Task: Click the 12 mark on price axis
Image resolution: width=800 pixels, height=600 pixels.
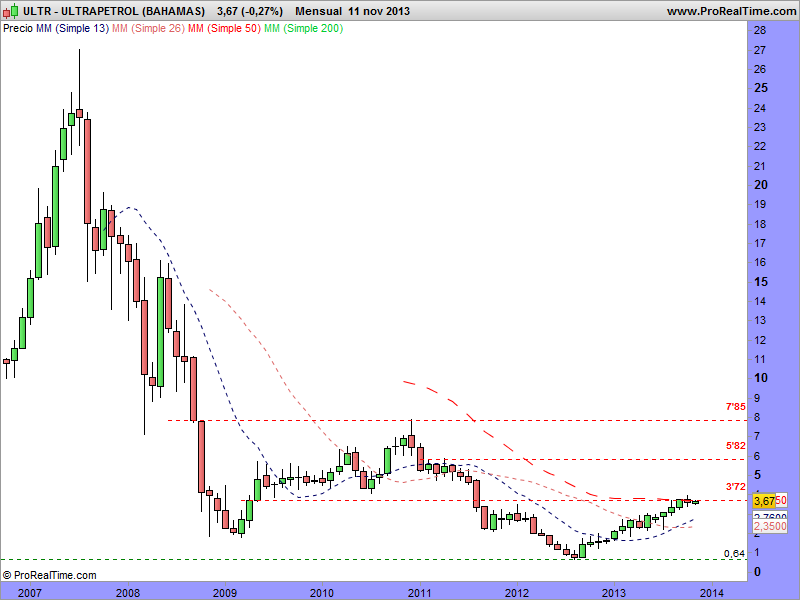Action: point(760,340)
